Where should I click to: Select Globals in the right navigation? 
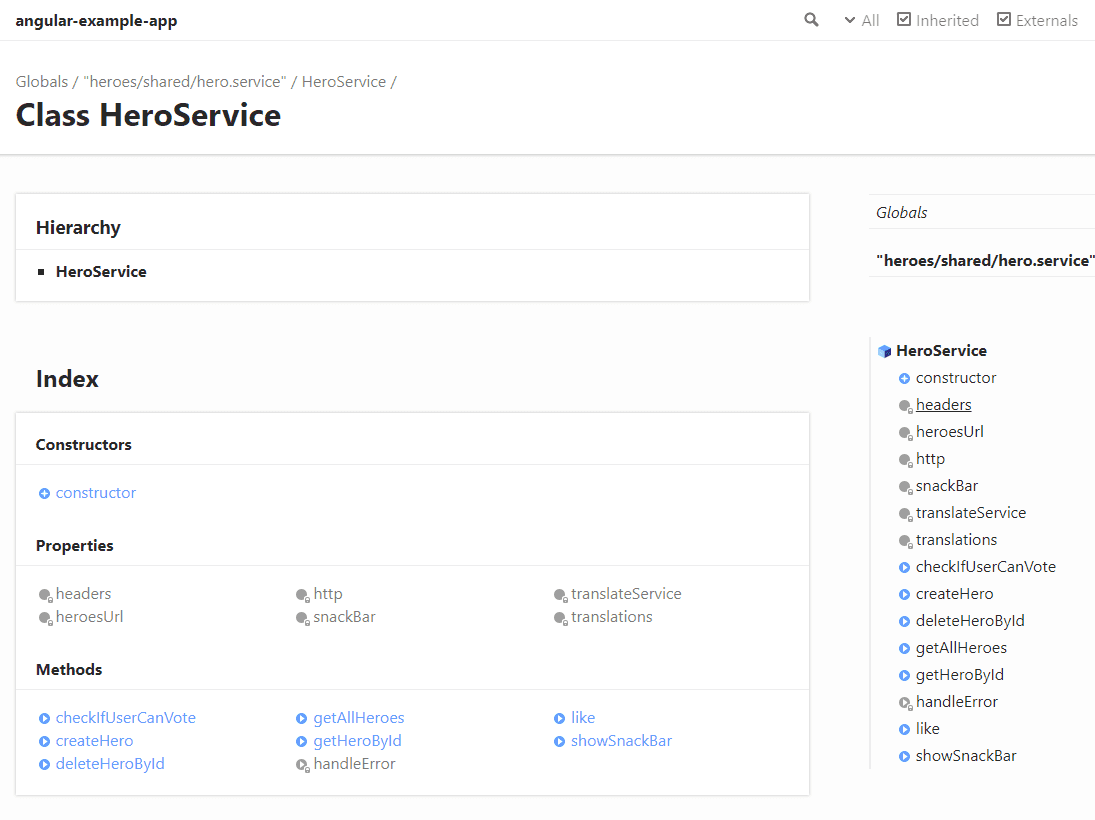coord(902,212)
